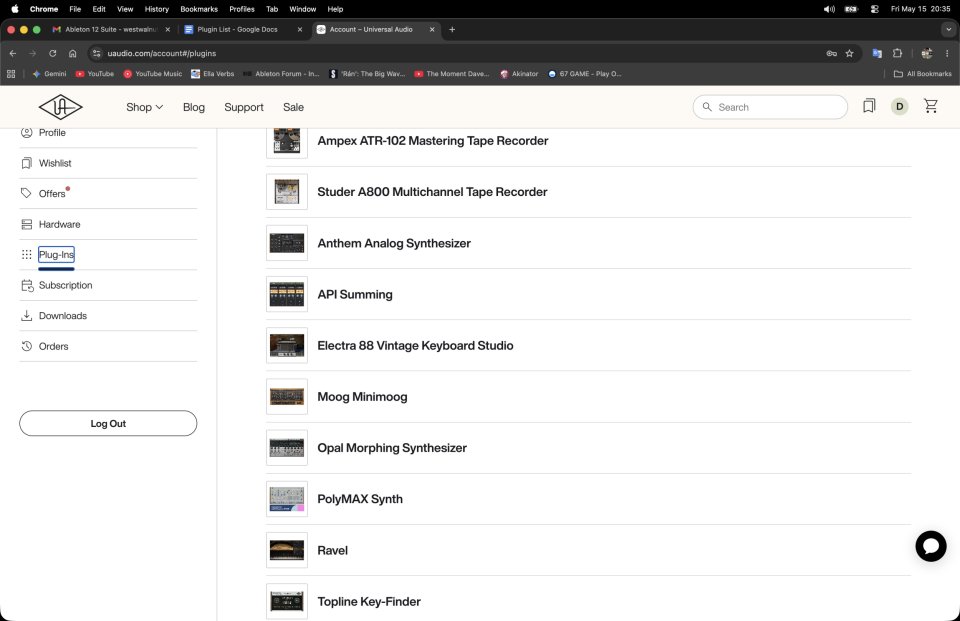Open the Google Translate icon

click(x=877, y=53)
